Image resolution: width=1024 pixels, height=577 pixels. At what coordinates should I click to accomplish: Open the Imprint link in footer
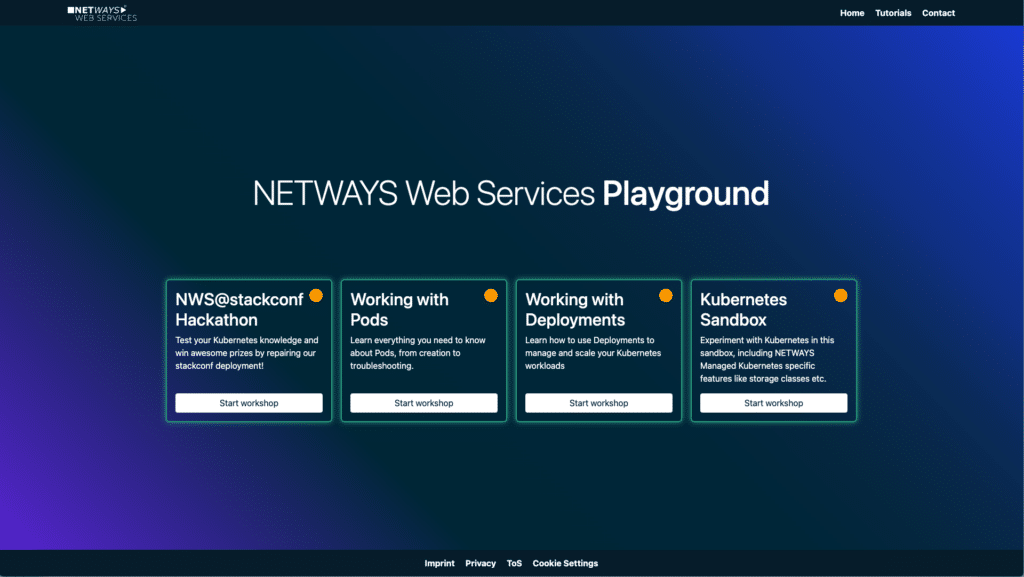pos(439,563)
